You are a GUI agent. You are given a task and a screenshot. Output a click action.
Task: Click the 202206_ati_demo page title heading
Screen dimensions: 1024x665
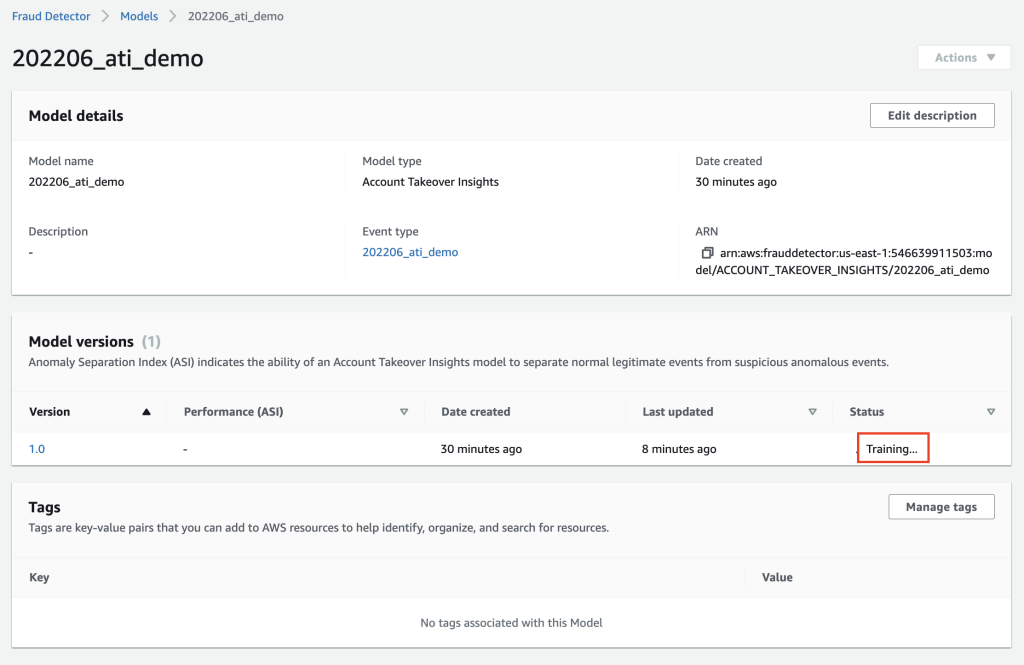pyautogui.click(x=108, y=58)
